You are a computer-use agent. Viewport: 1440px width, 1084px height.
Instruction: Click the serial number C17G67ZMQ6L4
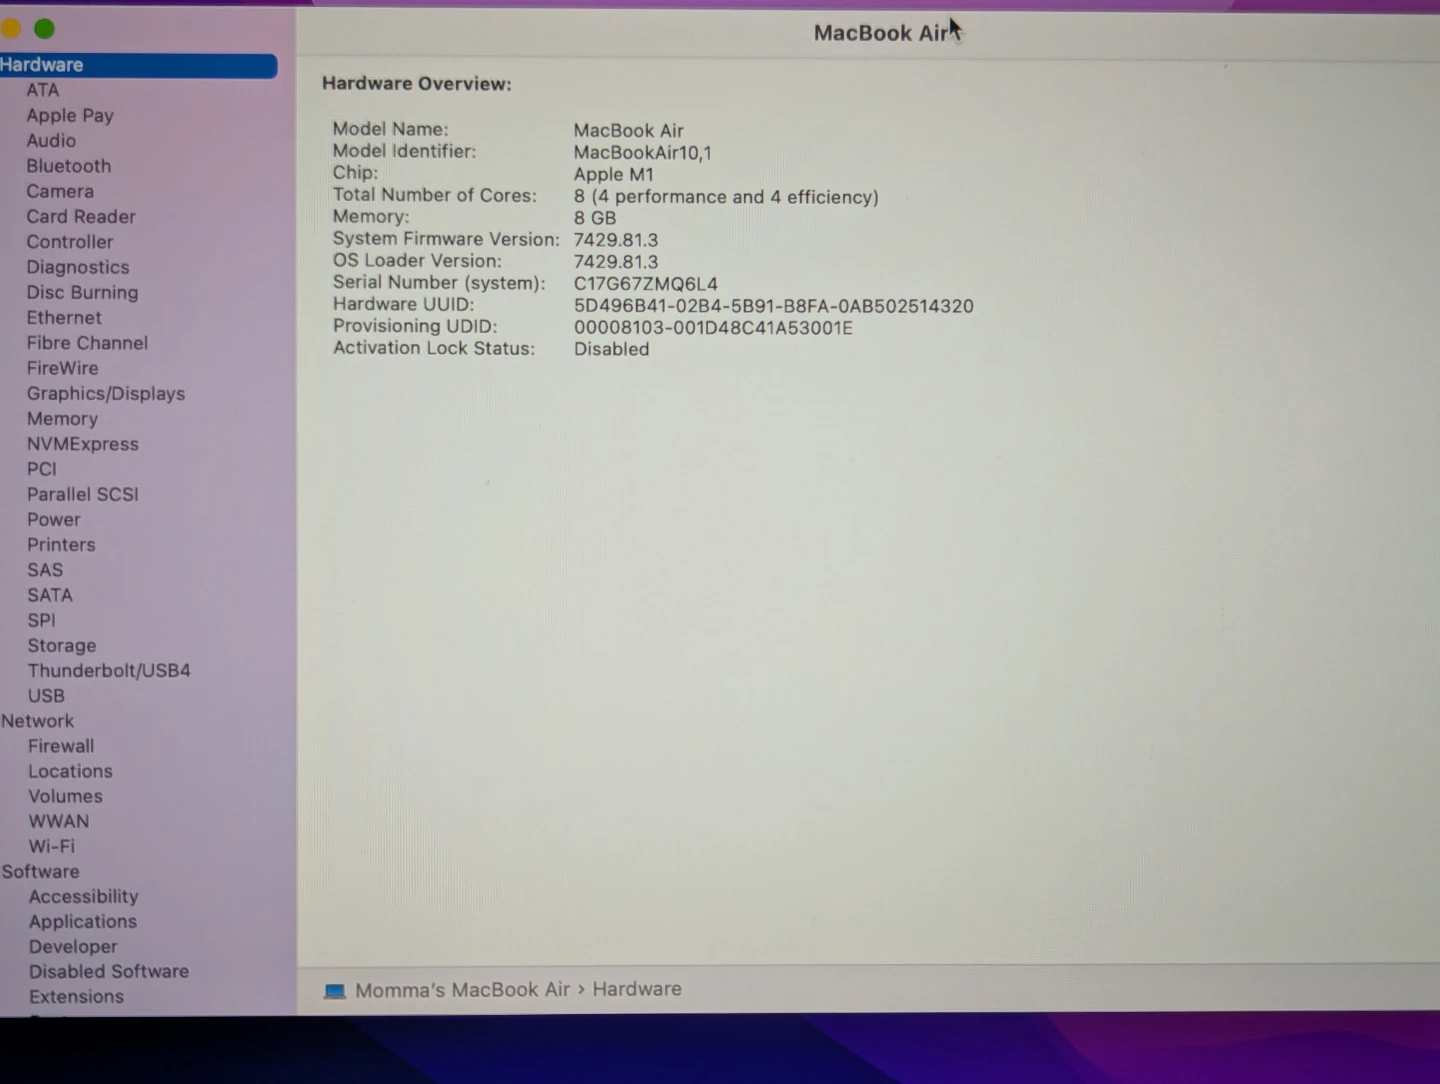(646, 284)
